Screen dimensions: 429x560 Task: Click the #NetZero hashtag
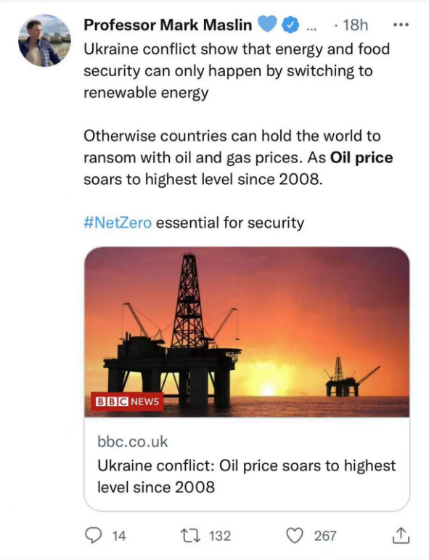tap(118, 223)
